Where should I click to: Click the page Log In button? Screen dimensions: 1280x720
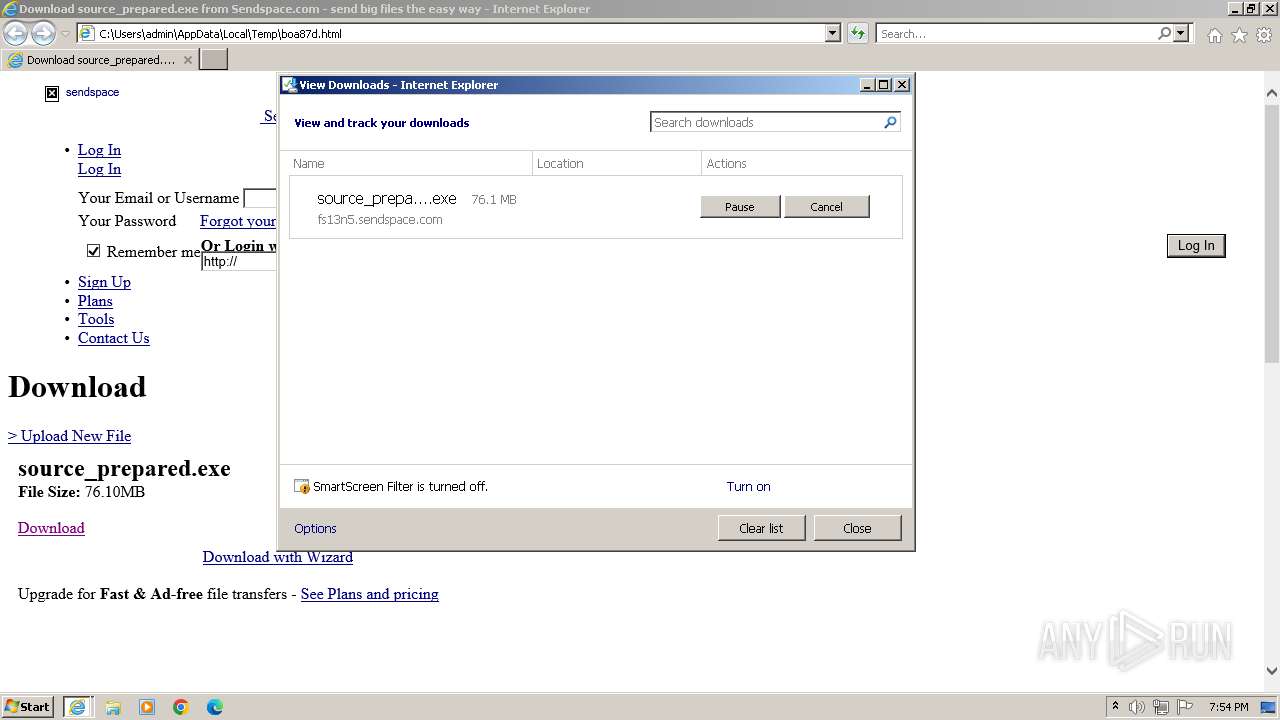1196,246
